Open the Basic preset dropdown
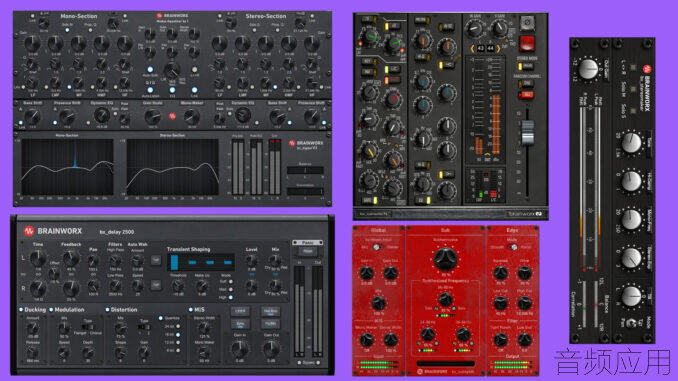Image resolution: width=678 pixels, height=381 pixels. tap(307, 243)
